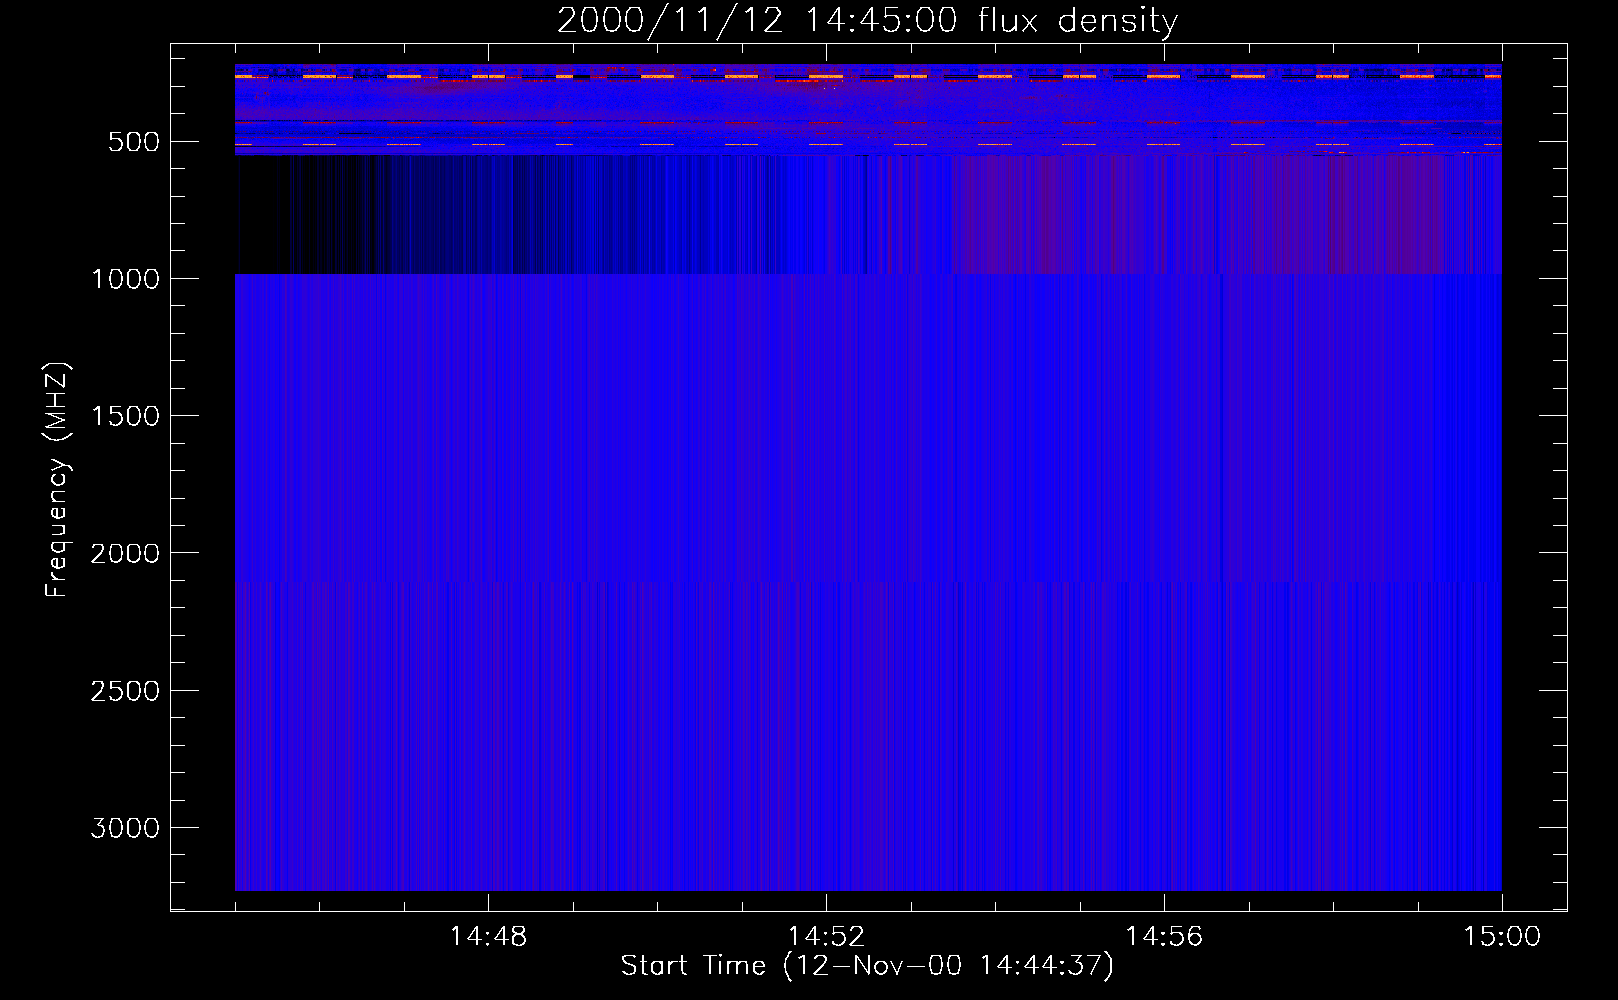The width and height of the screenshot is (1618, 1000).
Task: Click the plot title '2000/11/12 14:45:00 flux density'
Action: [x=867, y=21]
